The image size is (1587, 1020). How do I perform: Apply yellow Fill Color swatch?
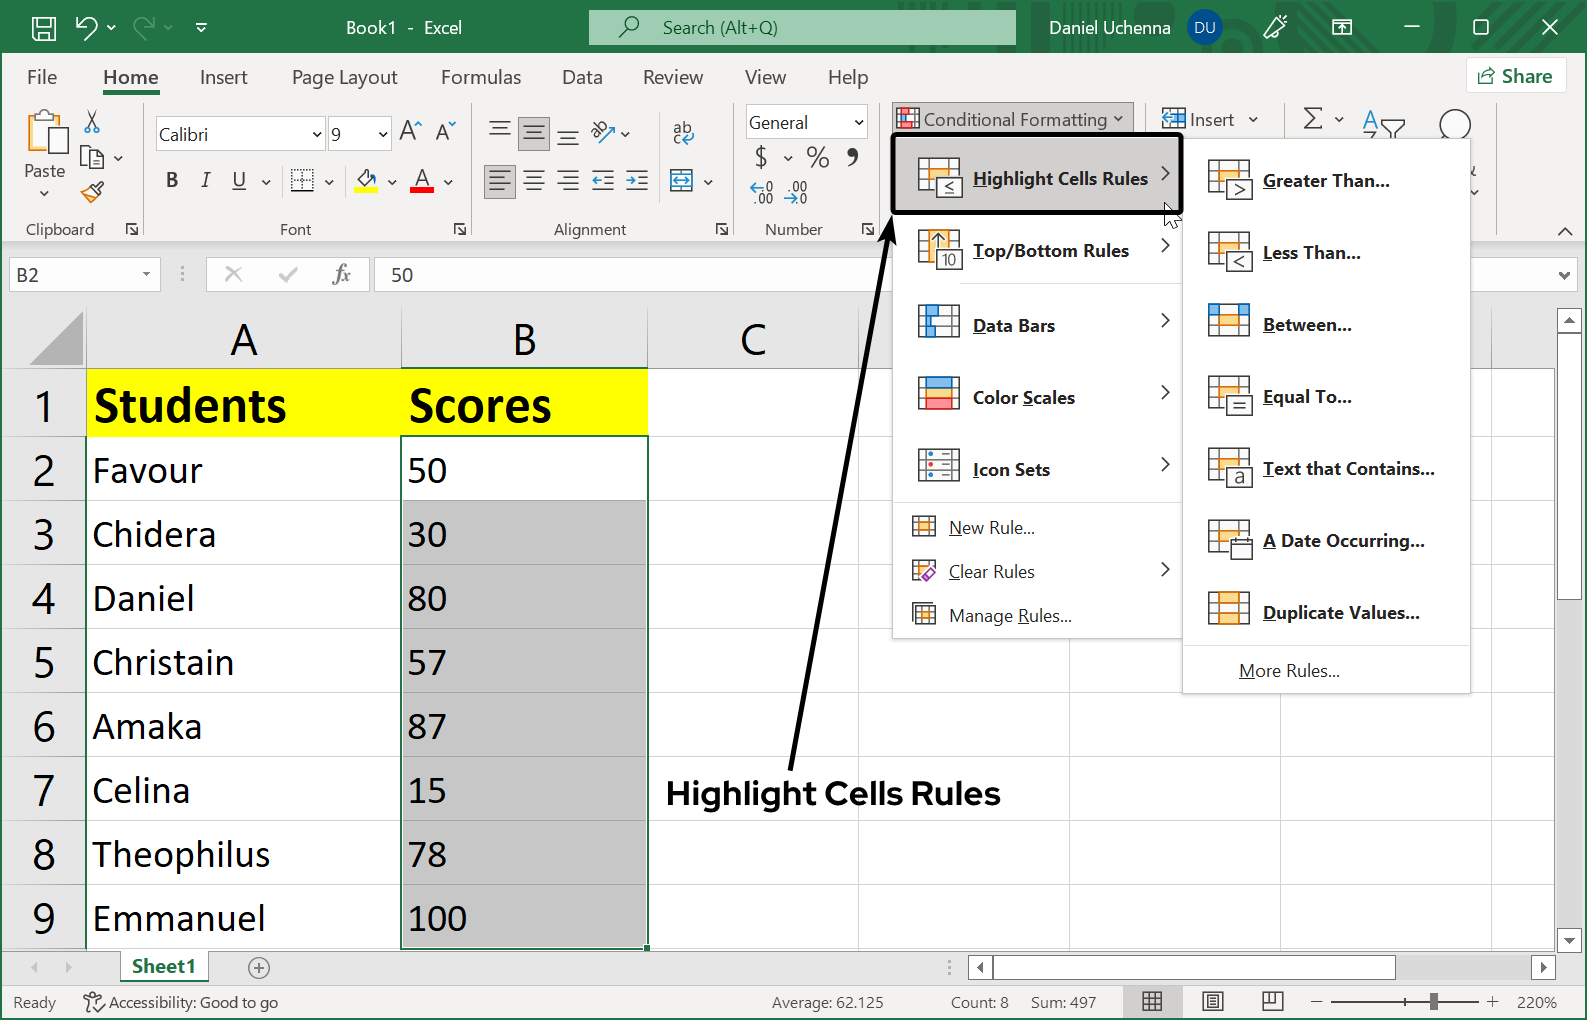[x=366, y=181]
